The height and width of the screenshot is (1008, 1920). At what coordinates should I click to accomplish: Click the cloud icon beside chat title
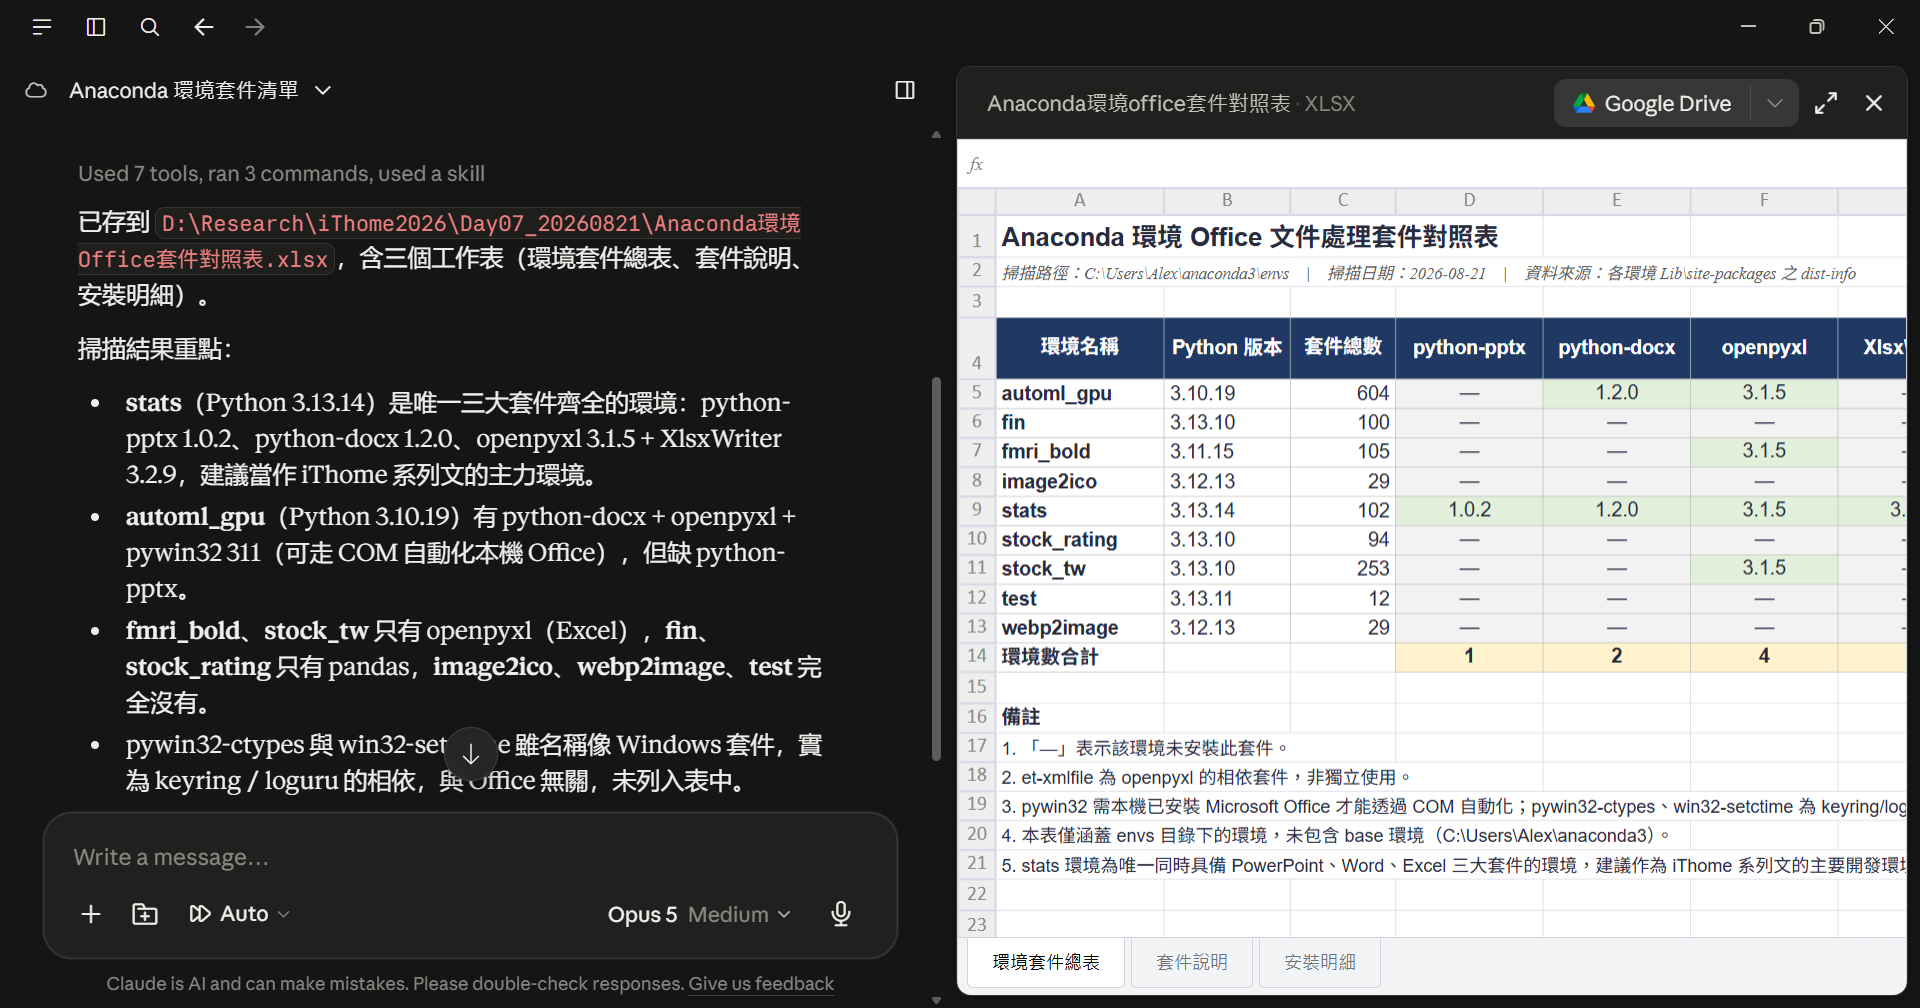tap(36, 90)
